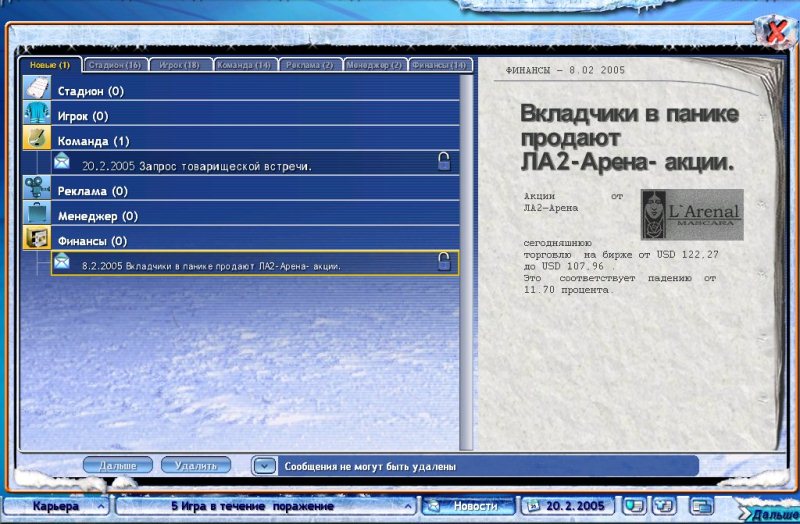Click the Команда category icon
800x524 pixels.
click(37, 140)
